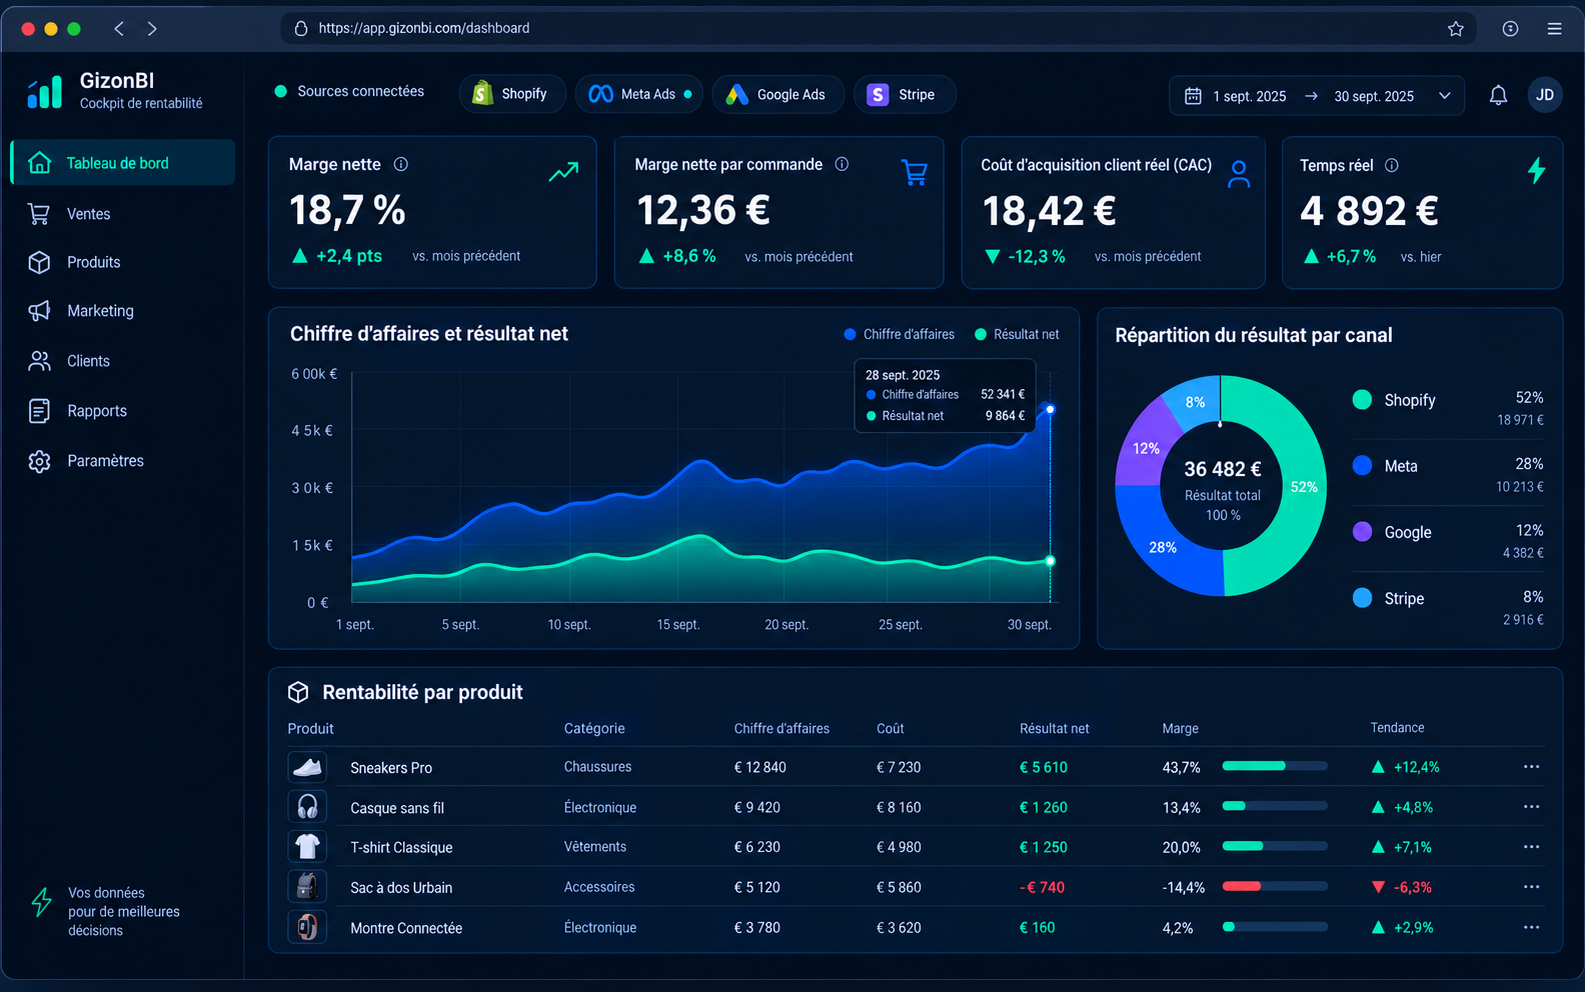Click info icon beside Marge nette par commande
Viewport: 1585px width, 992px height.
tap(842, 164)
